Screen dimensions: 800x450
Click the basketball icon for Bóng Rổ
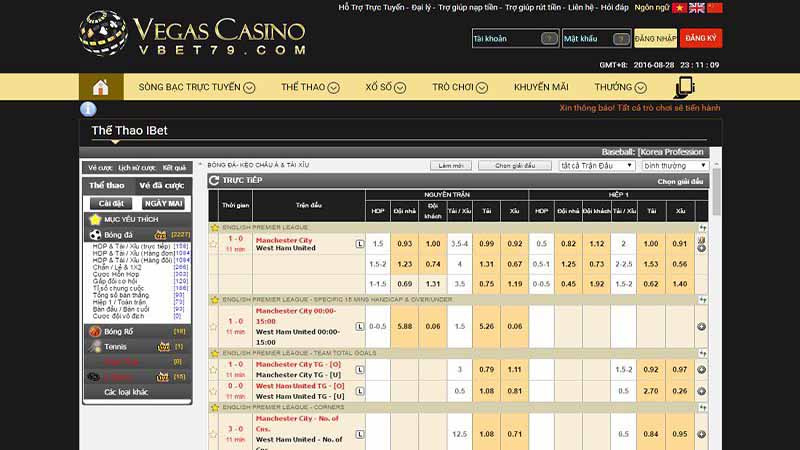[96, 331]
